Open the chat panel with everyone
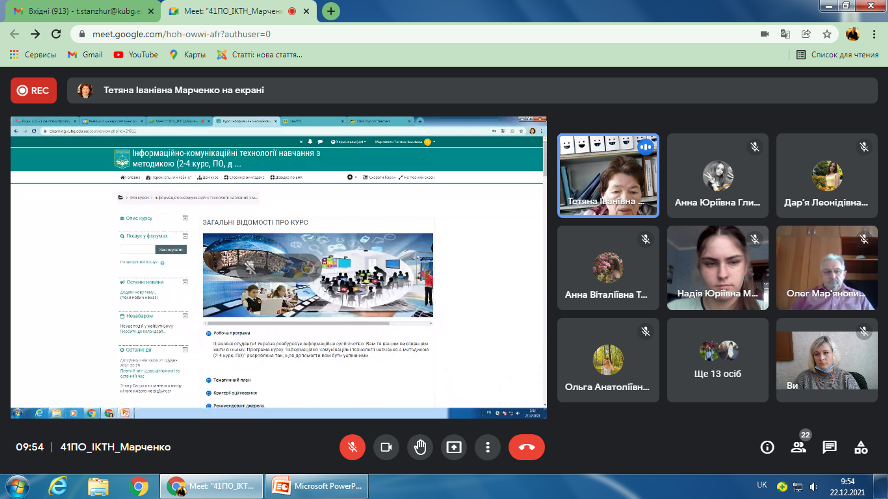This screenshot has width=888, height=499. (829, 447)
